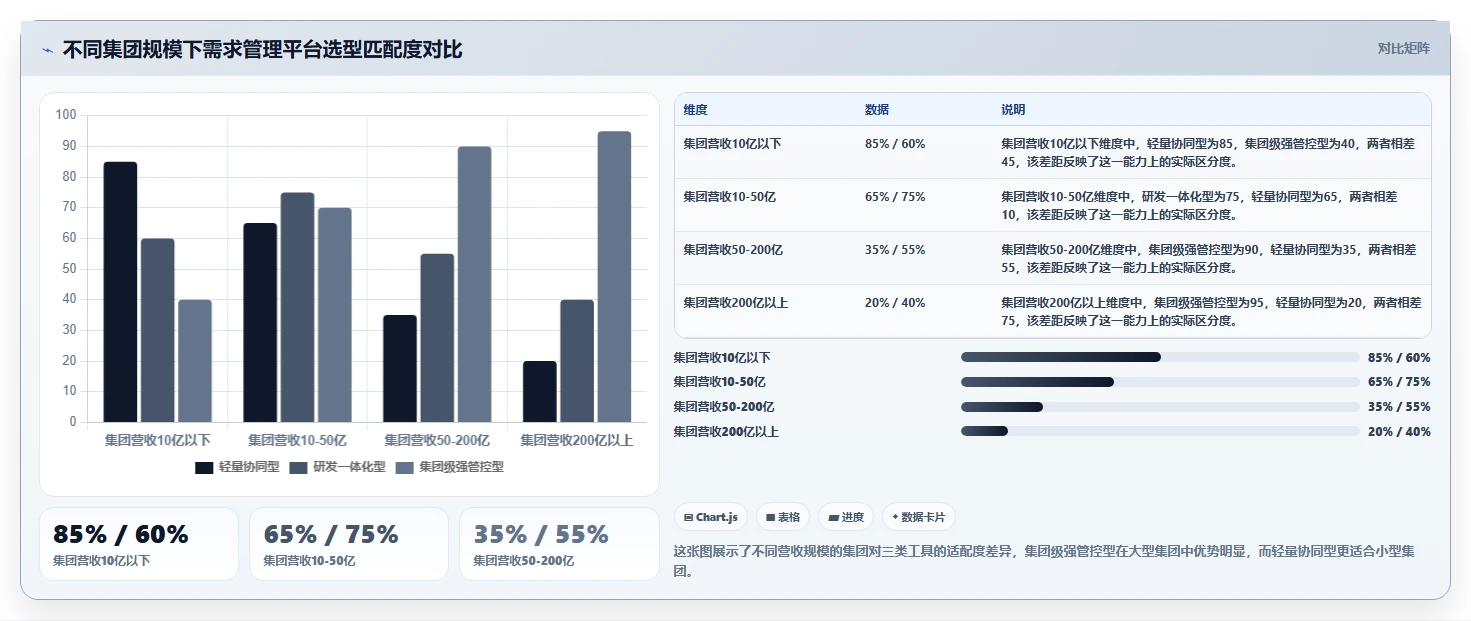
Task: Click the chart title 不同集团规模下需求管理平台选型匹配度对比
Action: (x=262, y=49)
